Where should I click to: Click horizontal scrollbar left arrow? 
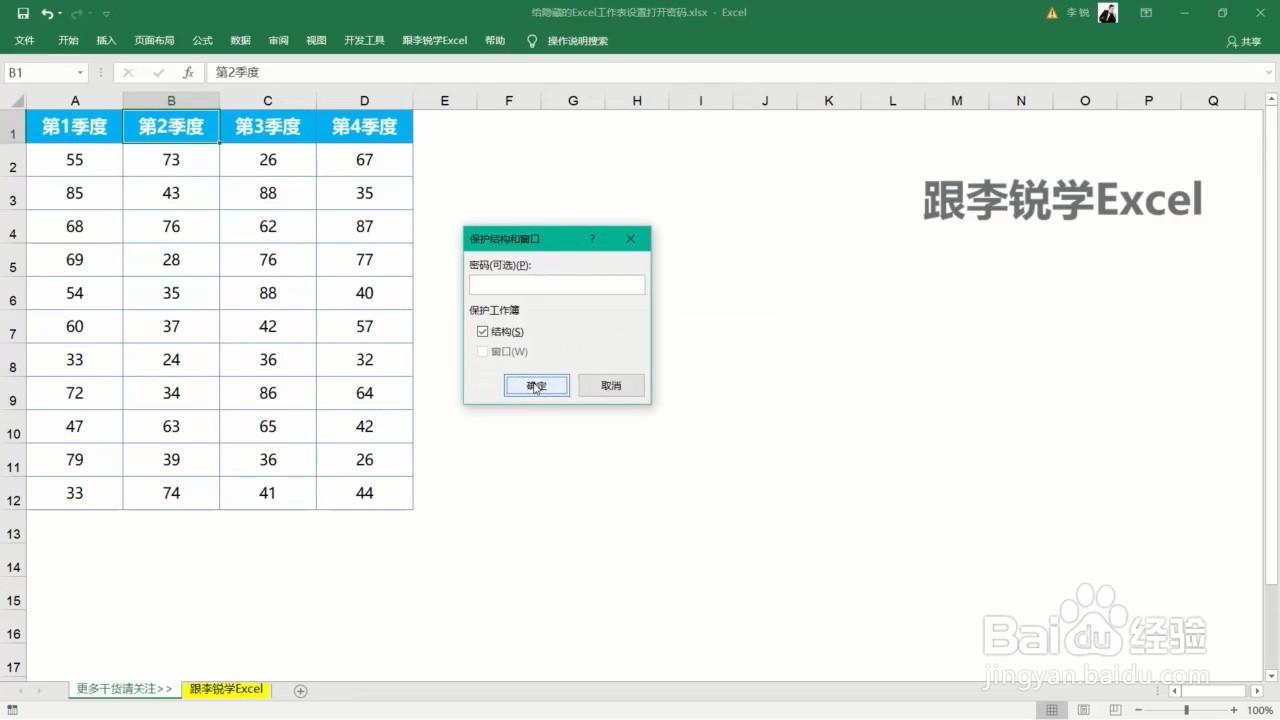pos(1175,691)
